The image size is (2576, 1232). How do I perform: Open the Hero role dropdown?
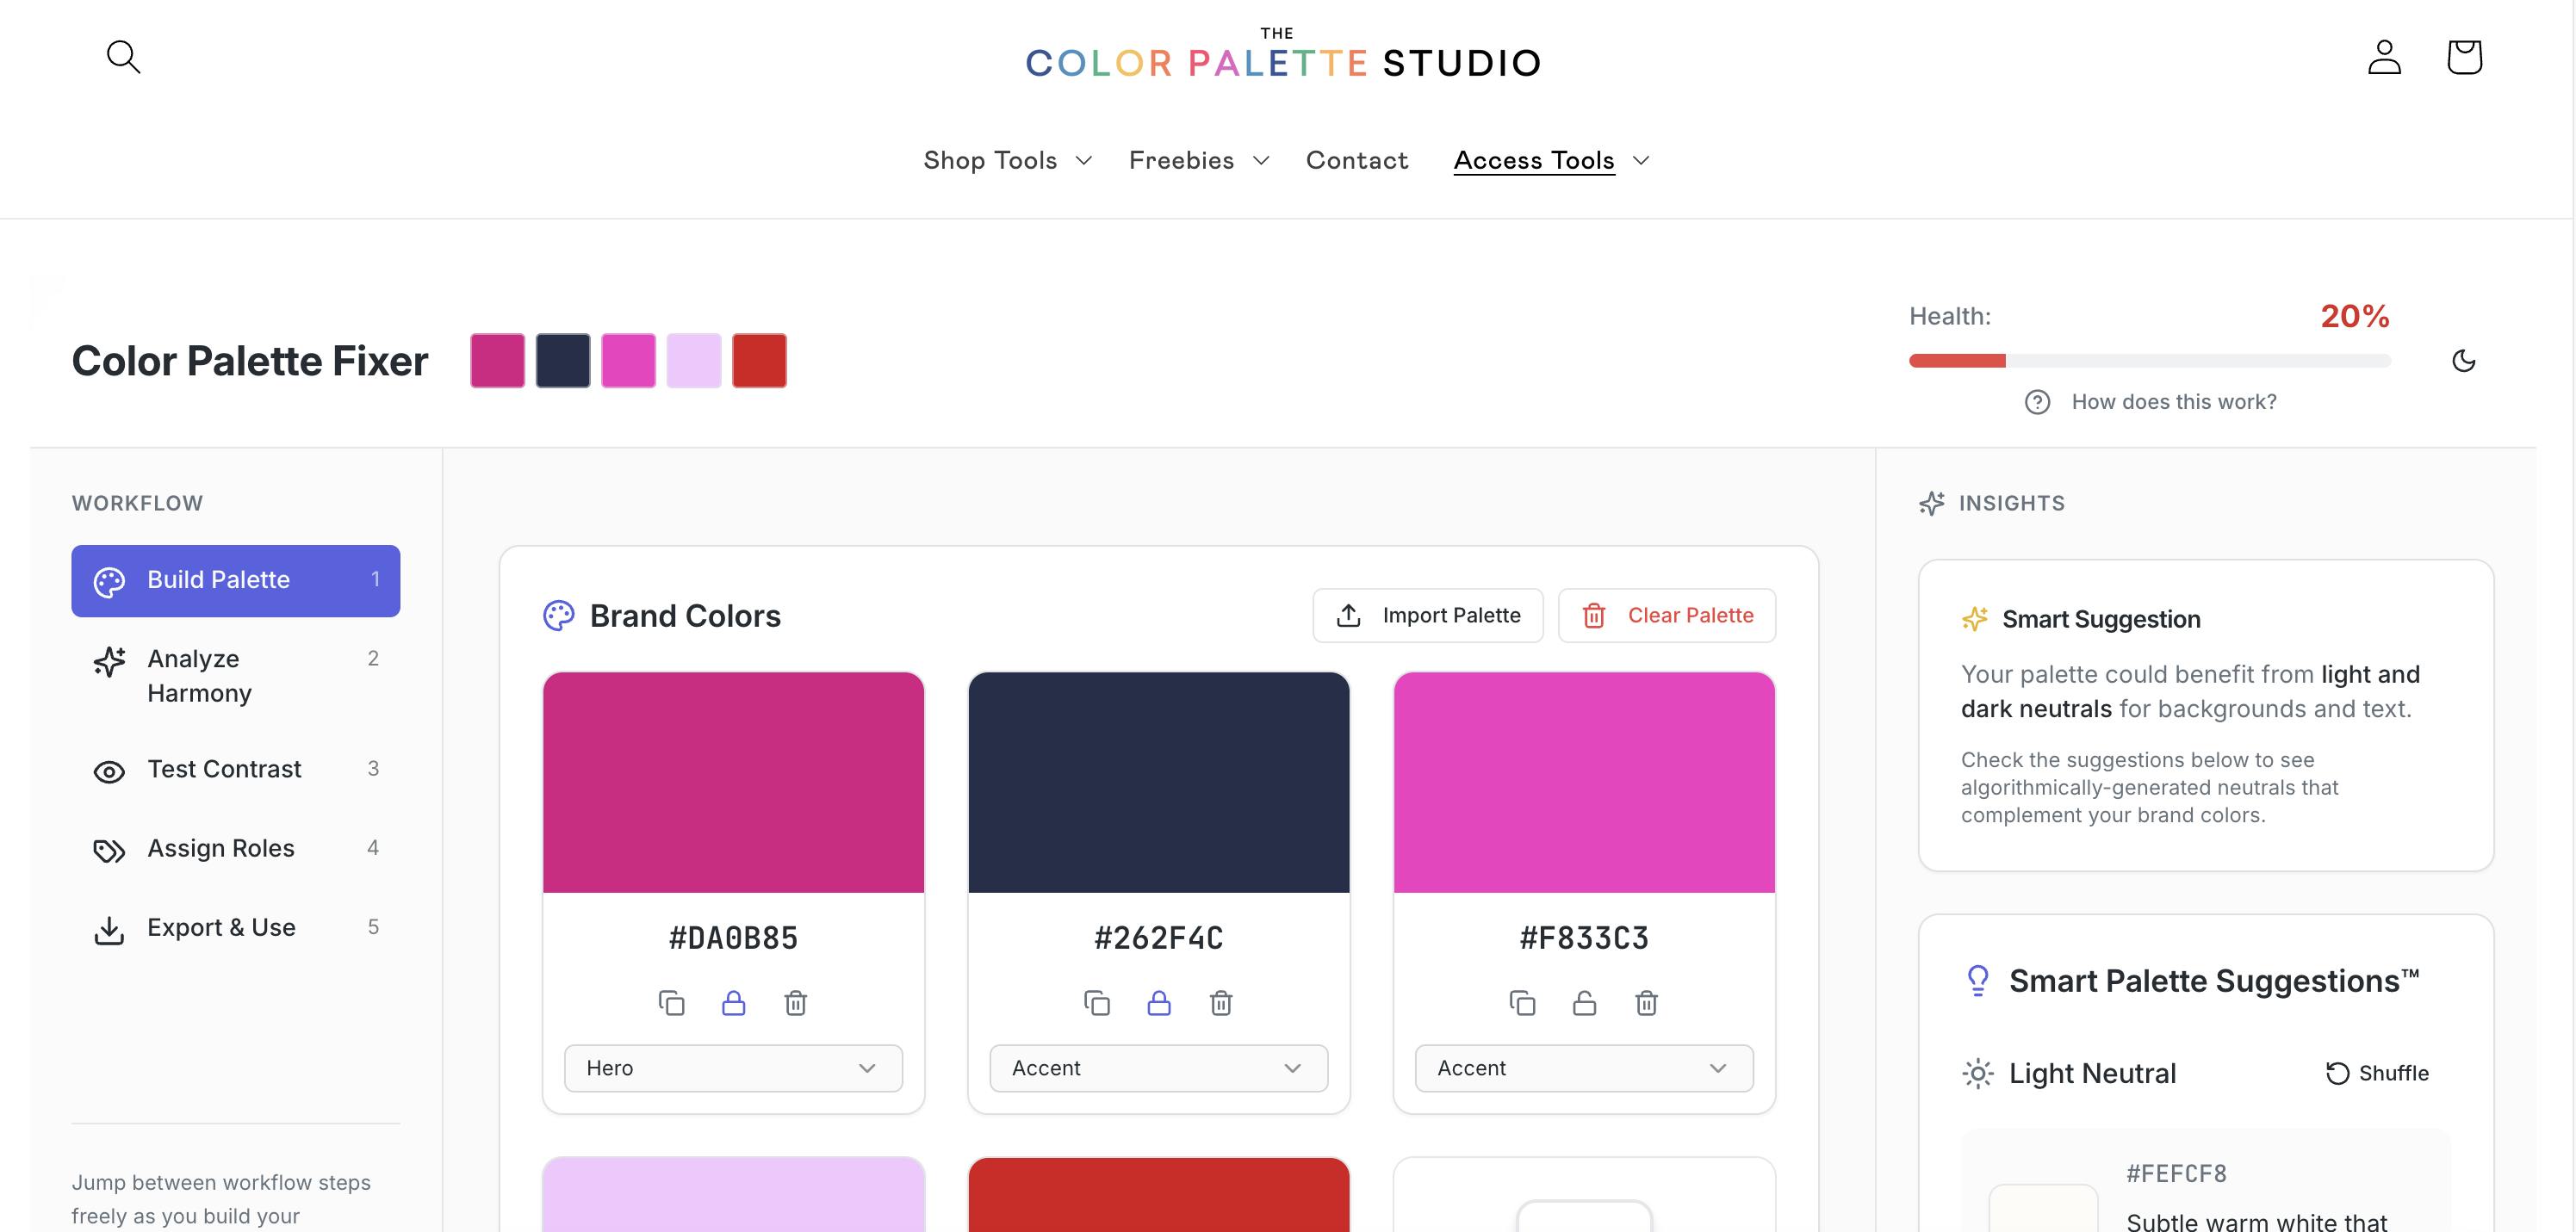coord(733,1068)
